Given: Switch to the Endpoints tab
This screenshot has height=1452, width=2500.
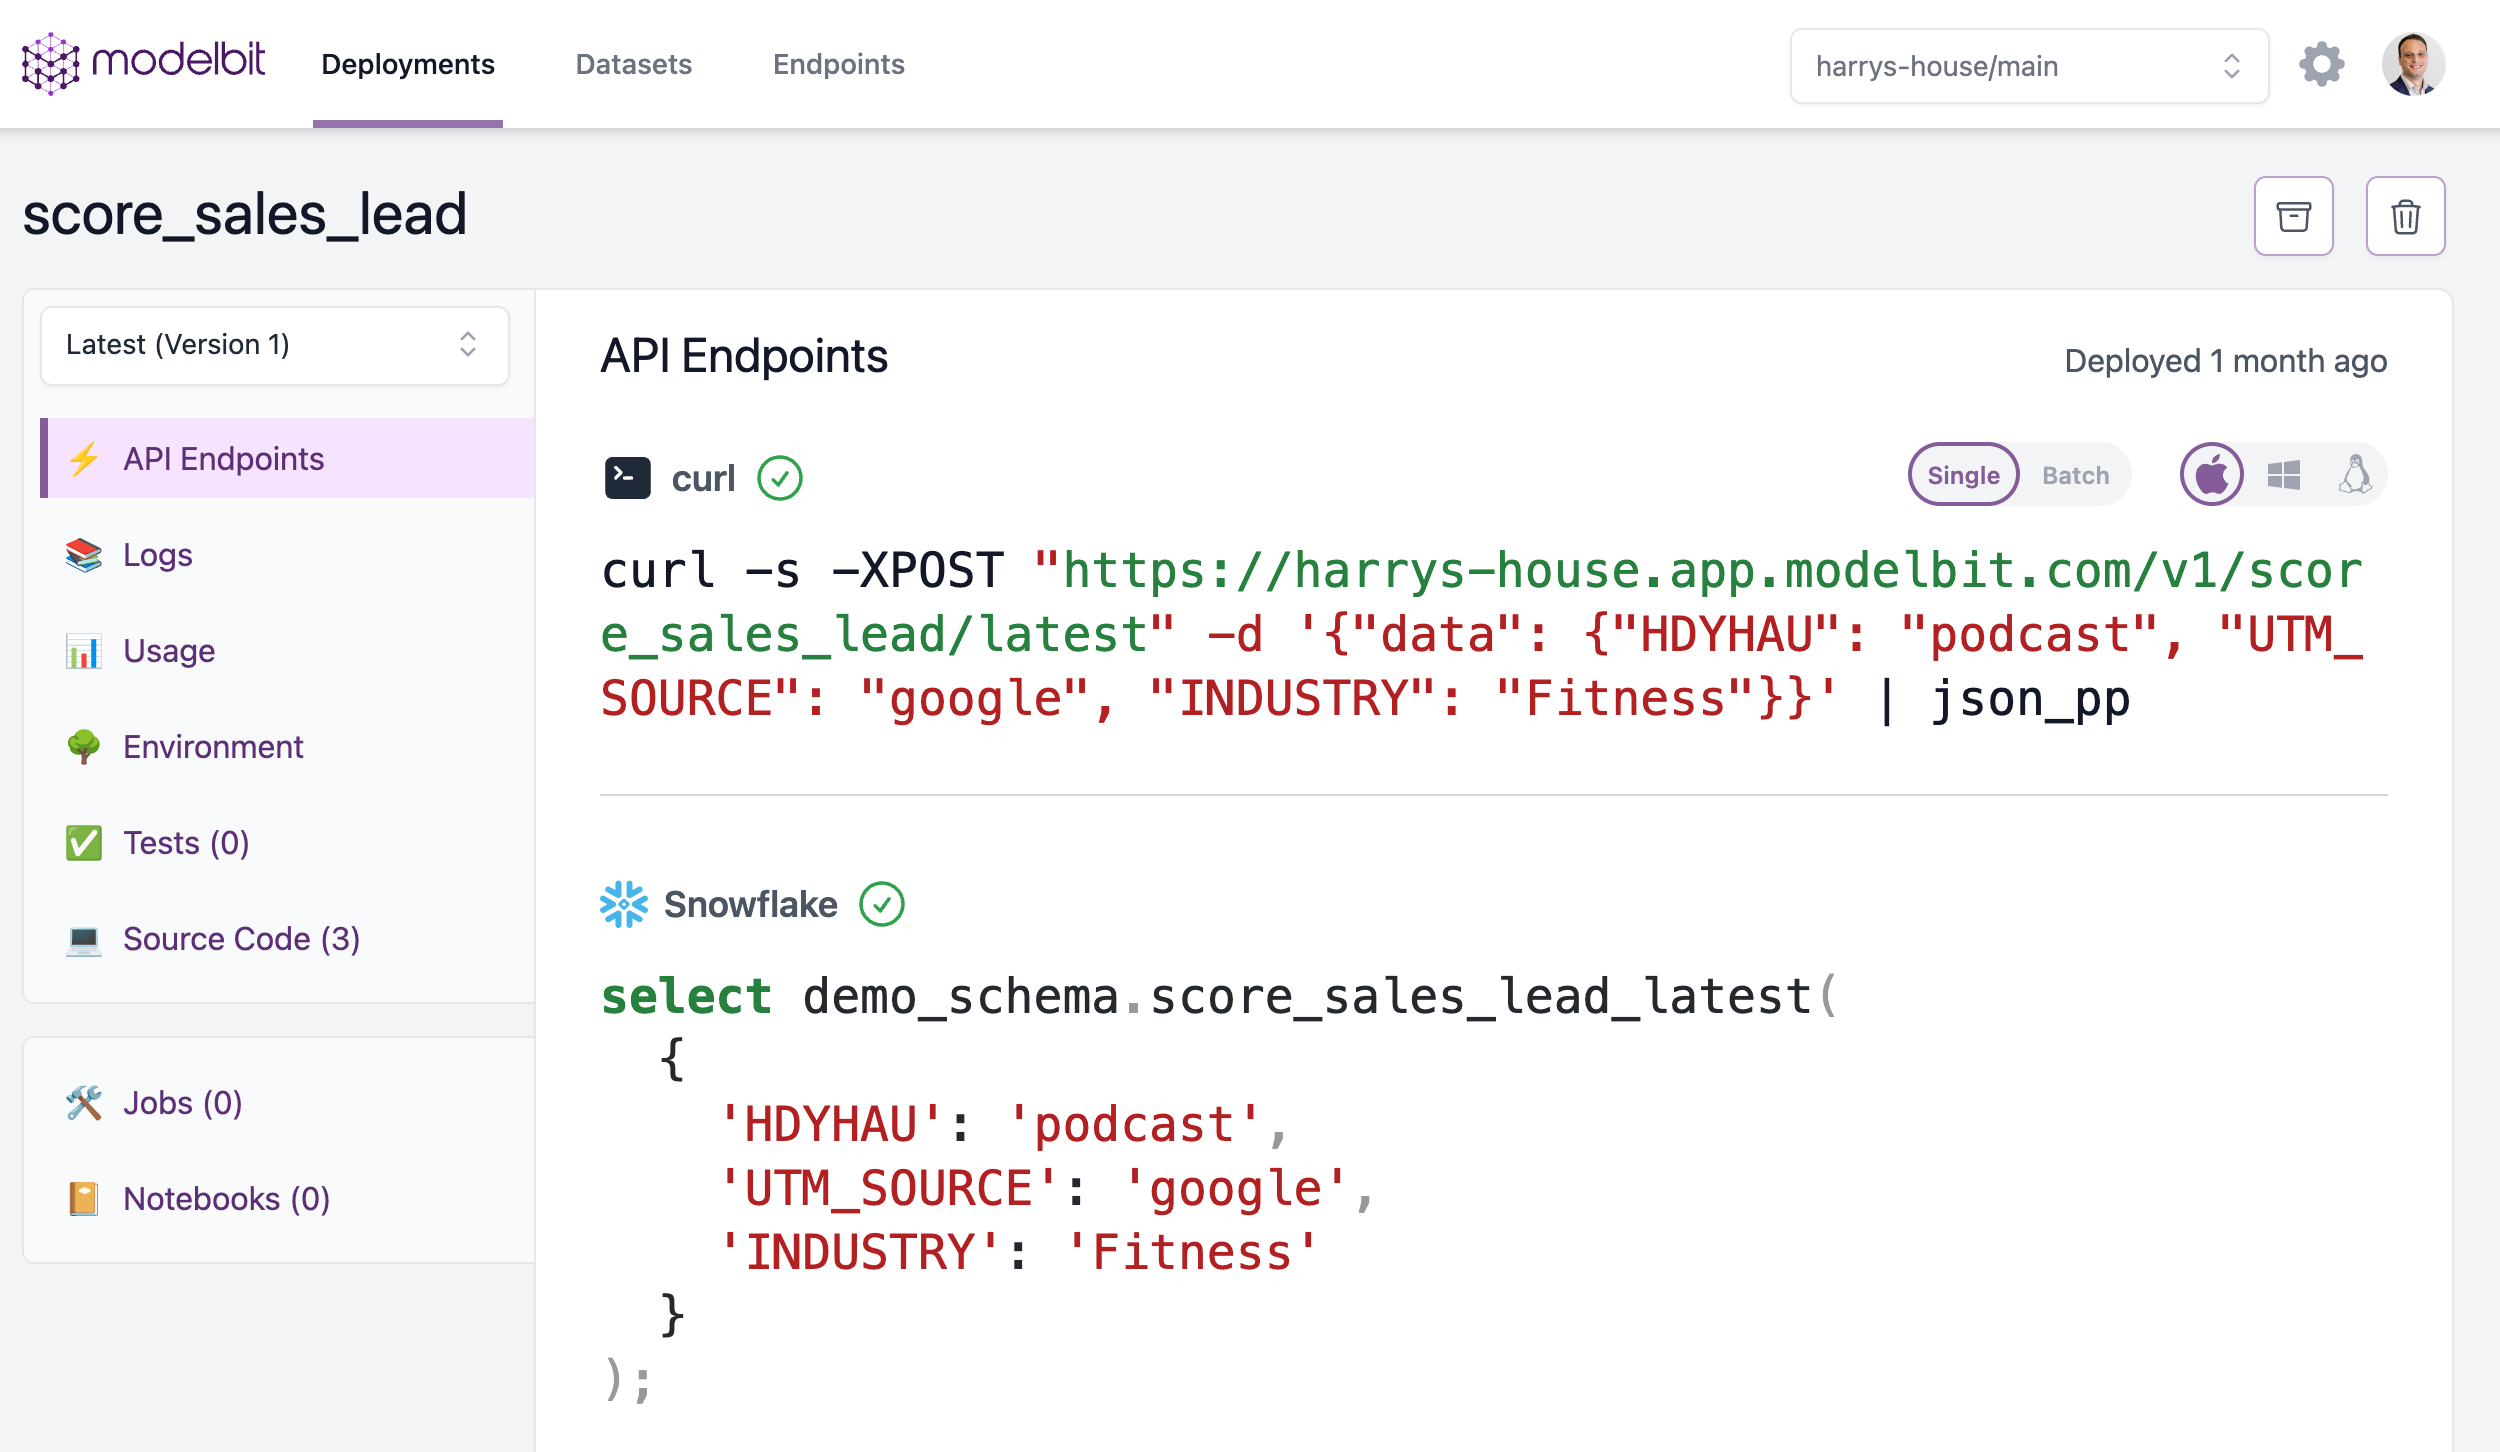Looking at the screenshot, I should click(838, 64).
